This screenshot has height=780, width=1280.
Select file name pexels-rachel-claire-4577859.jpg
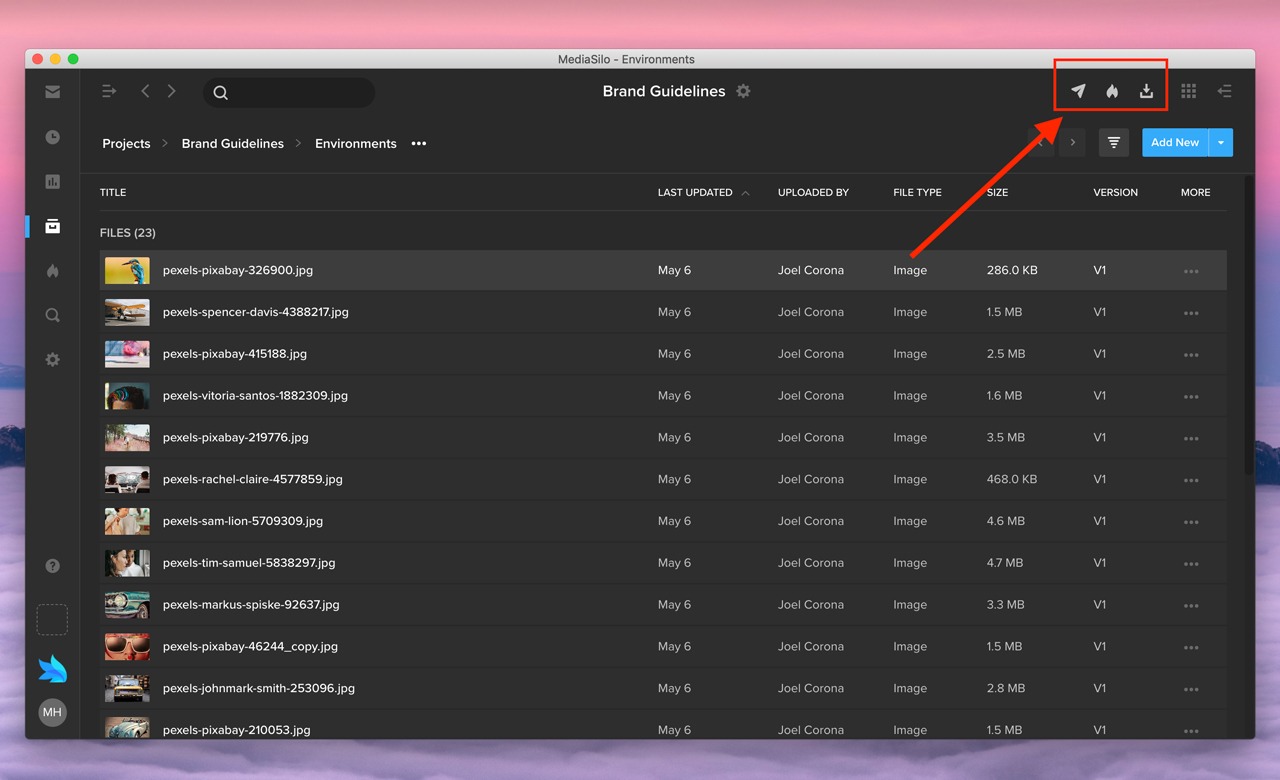coord(253,479)
